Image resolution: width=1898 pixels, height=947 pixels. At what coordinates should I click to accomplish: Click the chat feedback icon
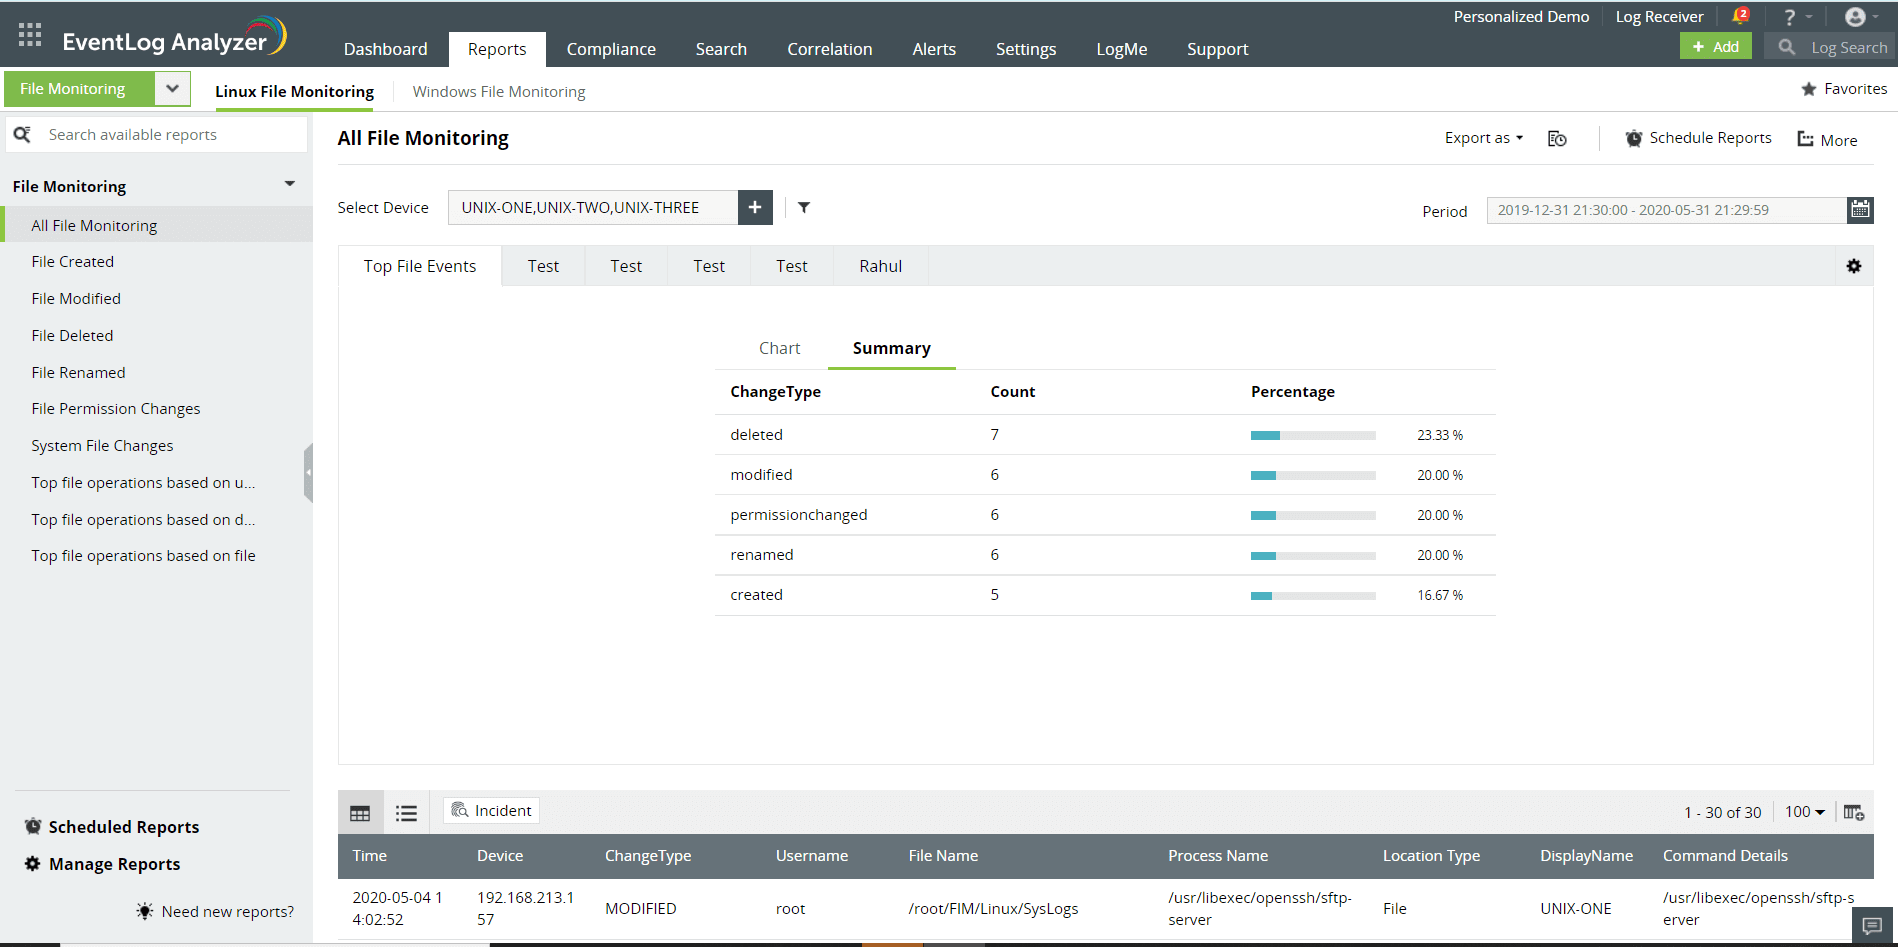click(1873, 925)
